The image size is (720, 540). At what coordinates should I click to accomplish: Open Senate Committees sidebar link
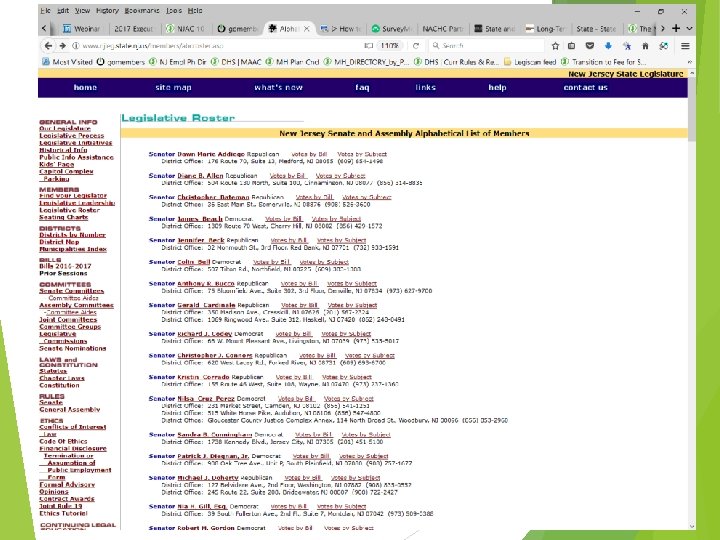(72, 291)
